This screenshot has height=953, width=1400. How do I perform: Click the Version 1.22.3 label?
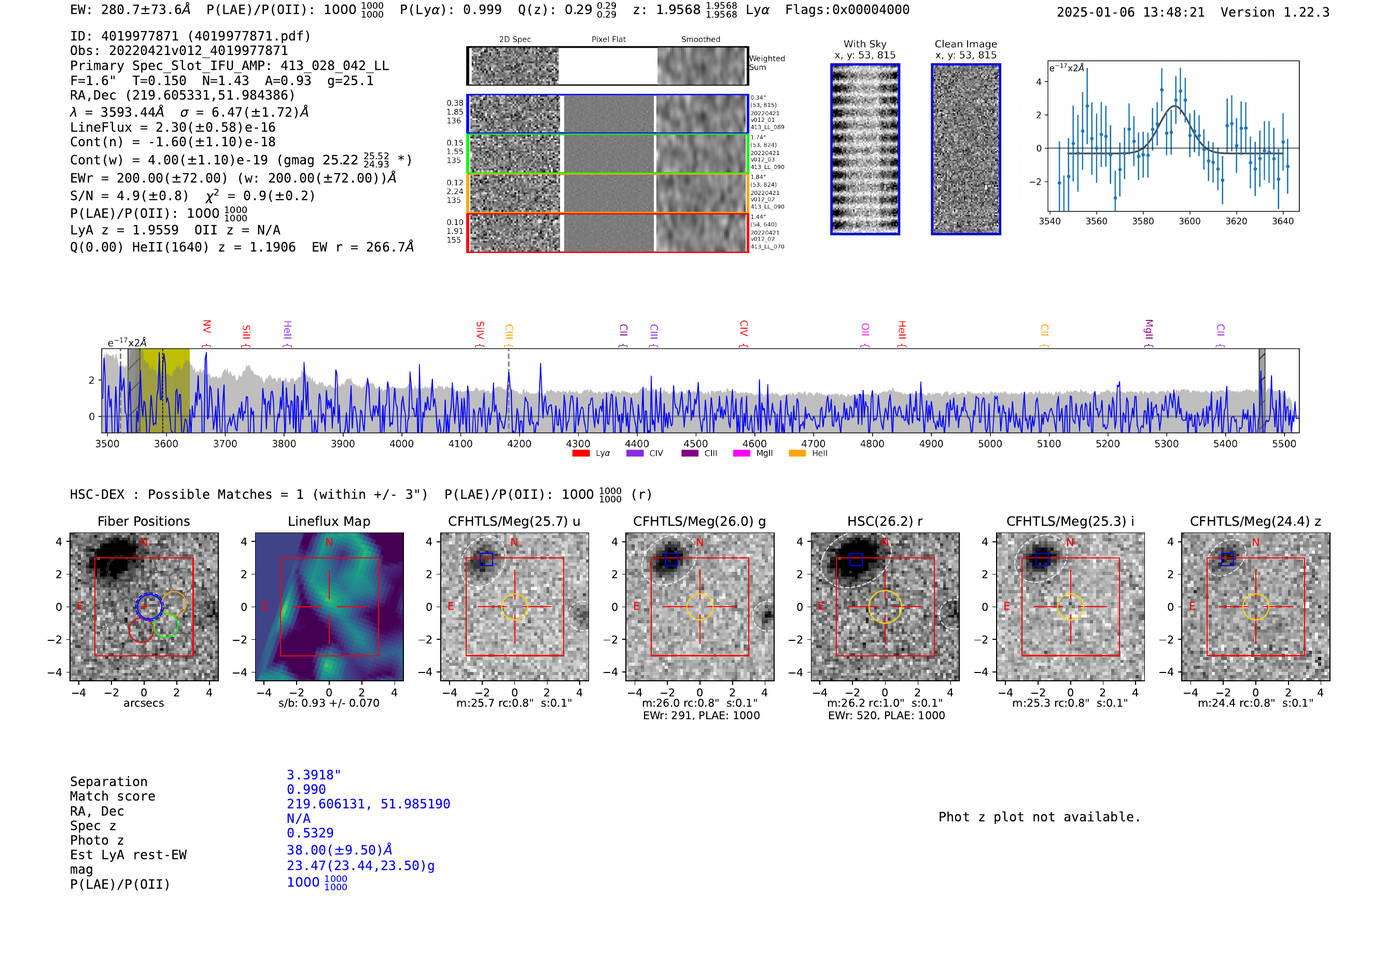point(1274,12)
